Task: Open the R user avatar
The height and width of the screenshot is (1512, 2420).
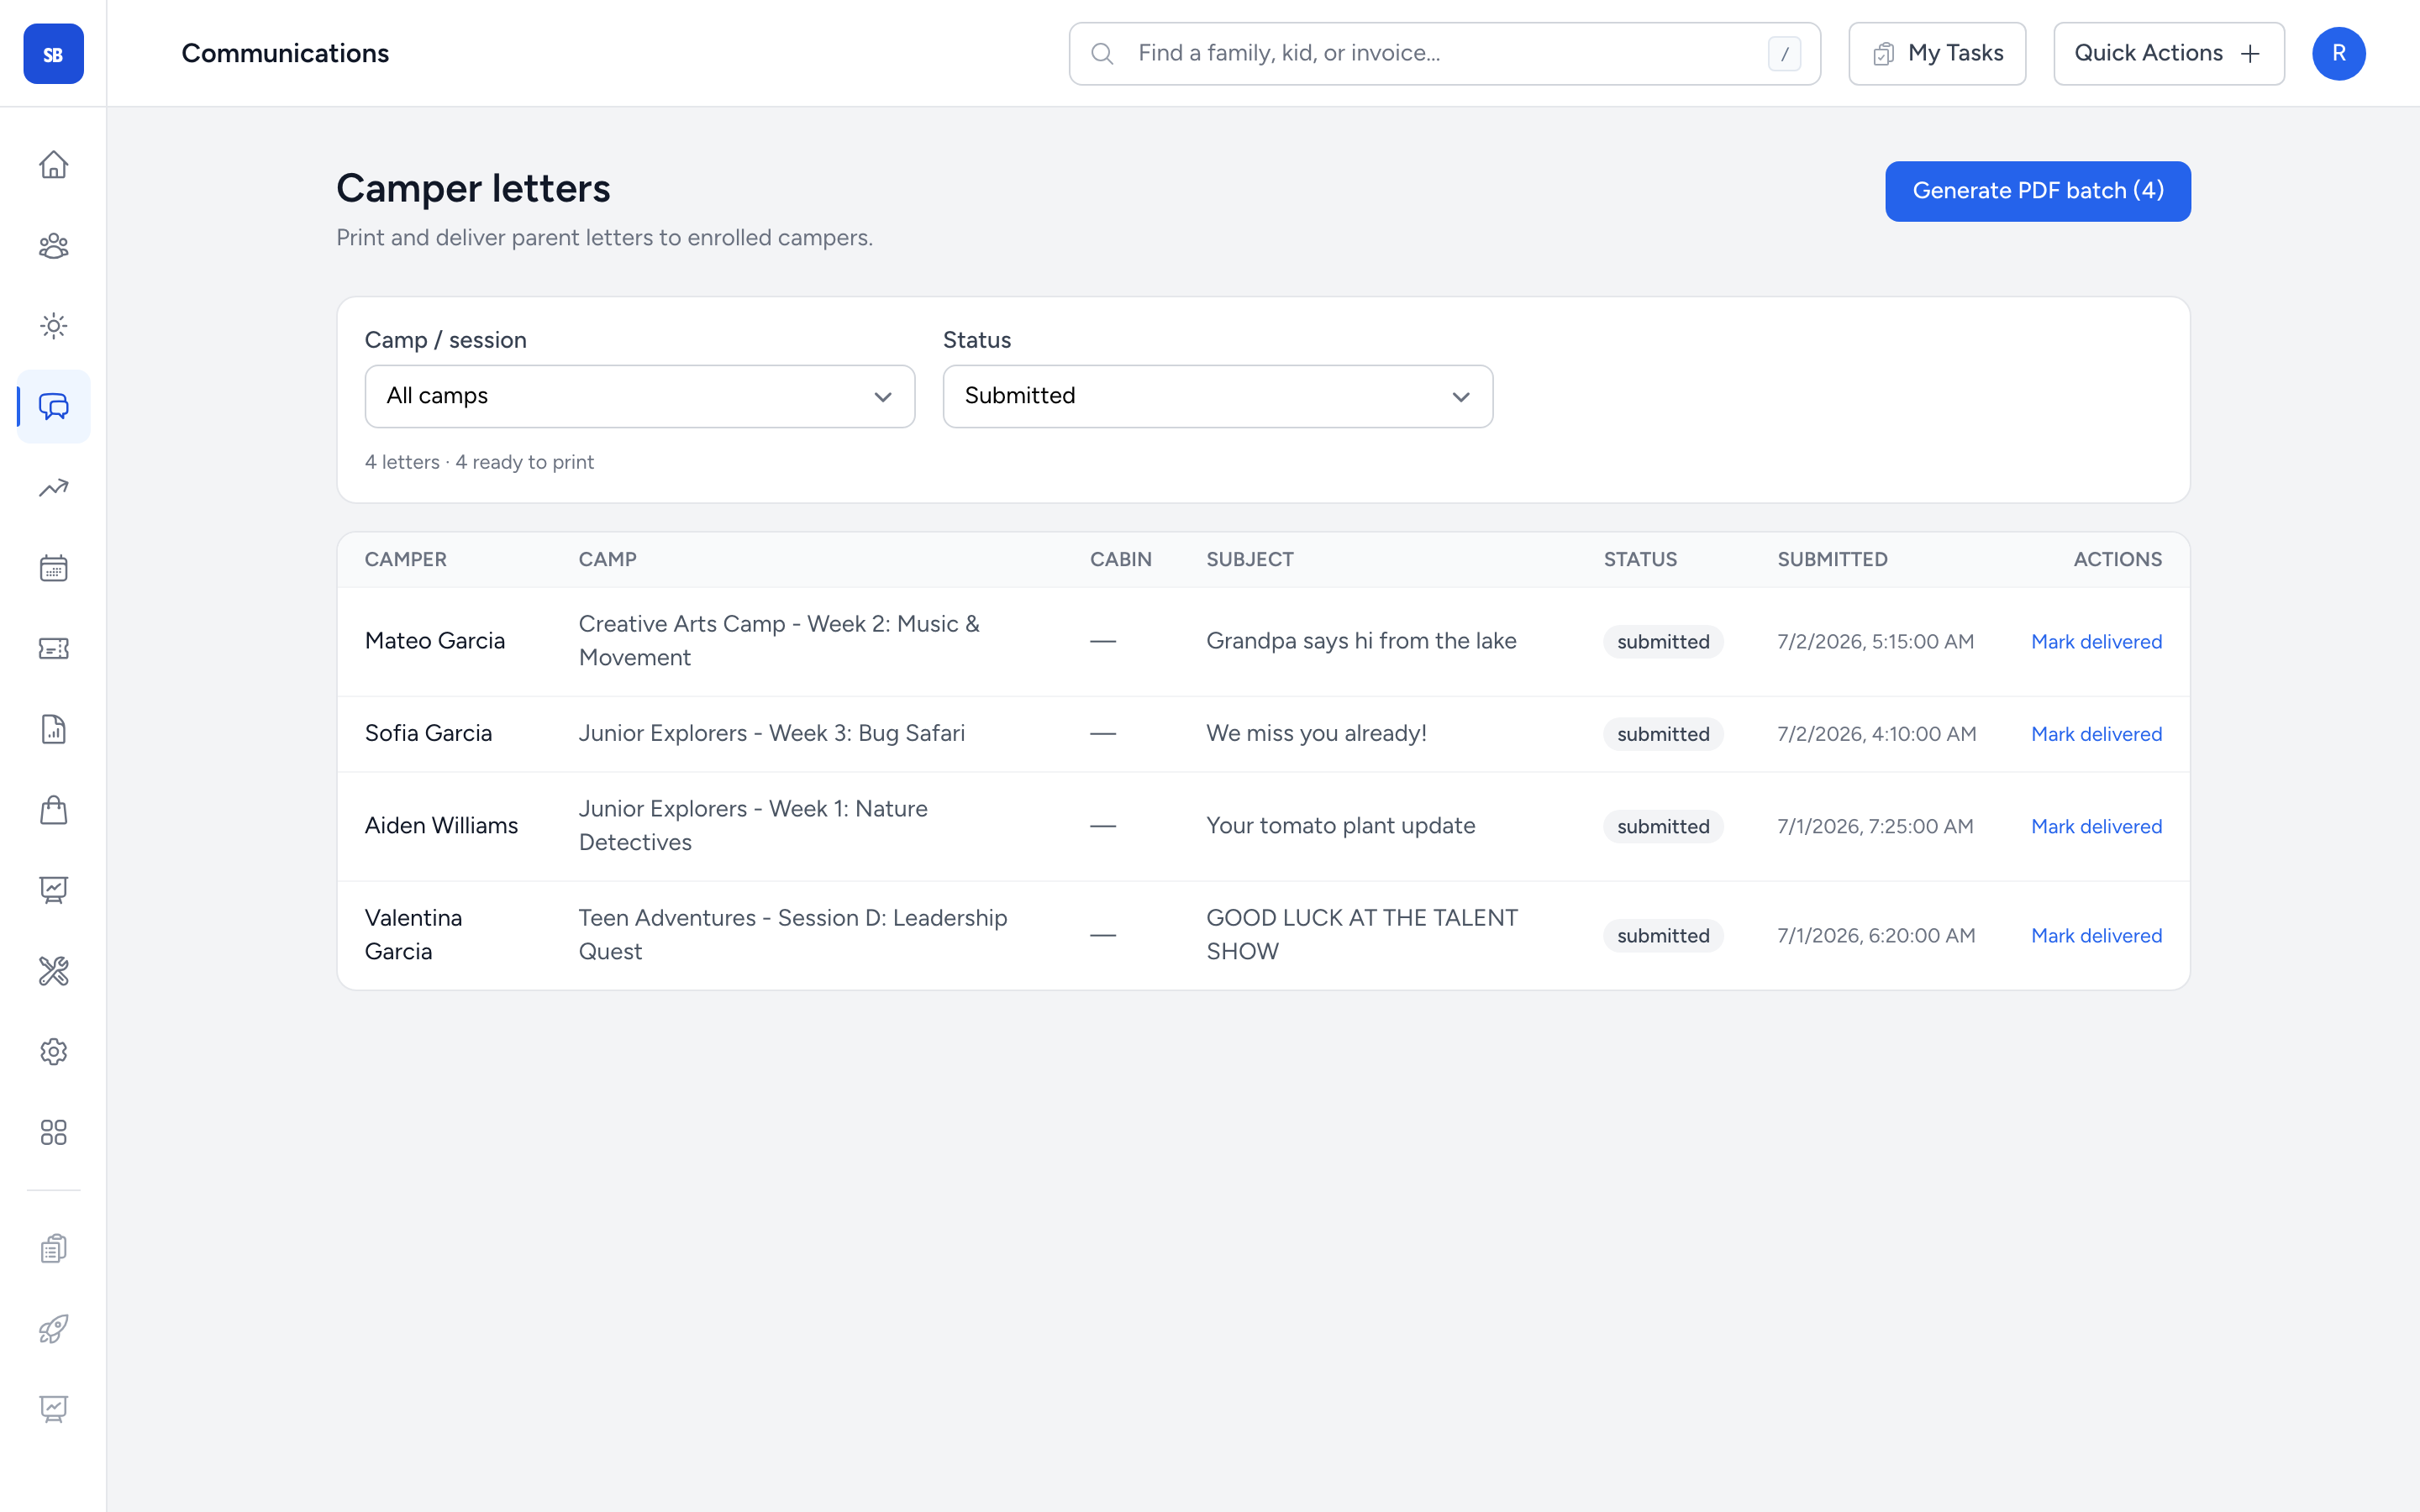Action: [x=2338, y=54]
